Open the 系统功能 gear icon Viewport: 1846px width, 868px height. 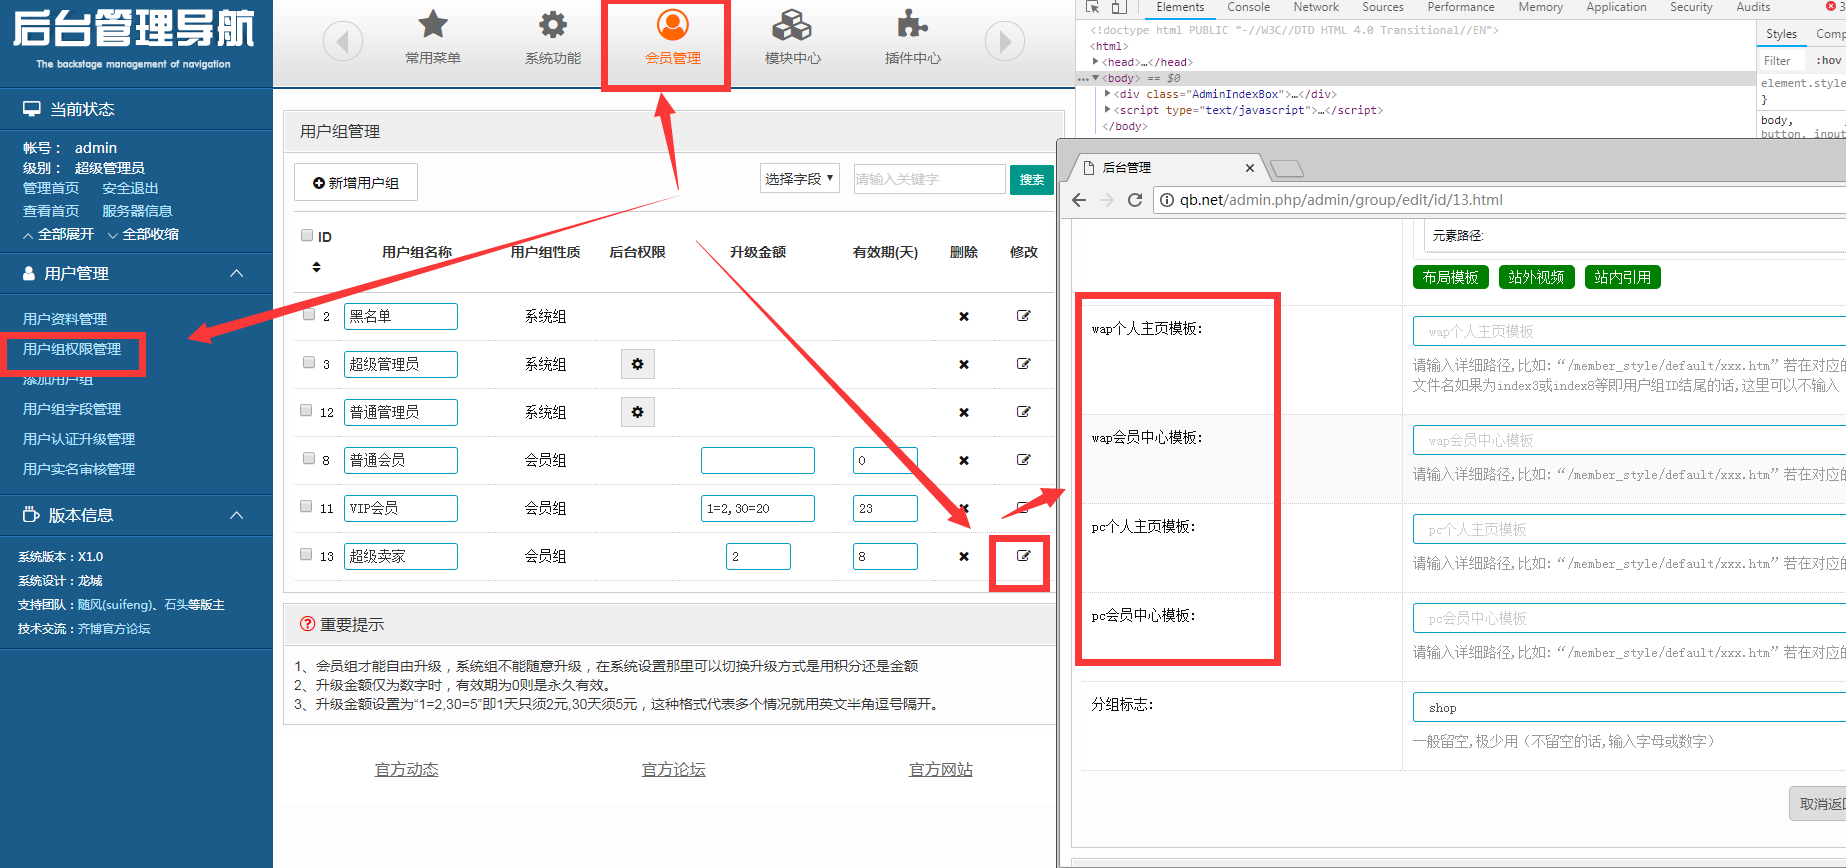coord(552,25)
